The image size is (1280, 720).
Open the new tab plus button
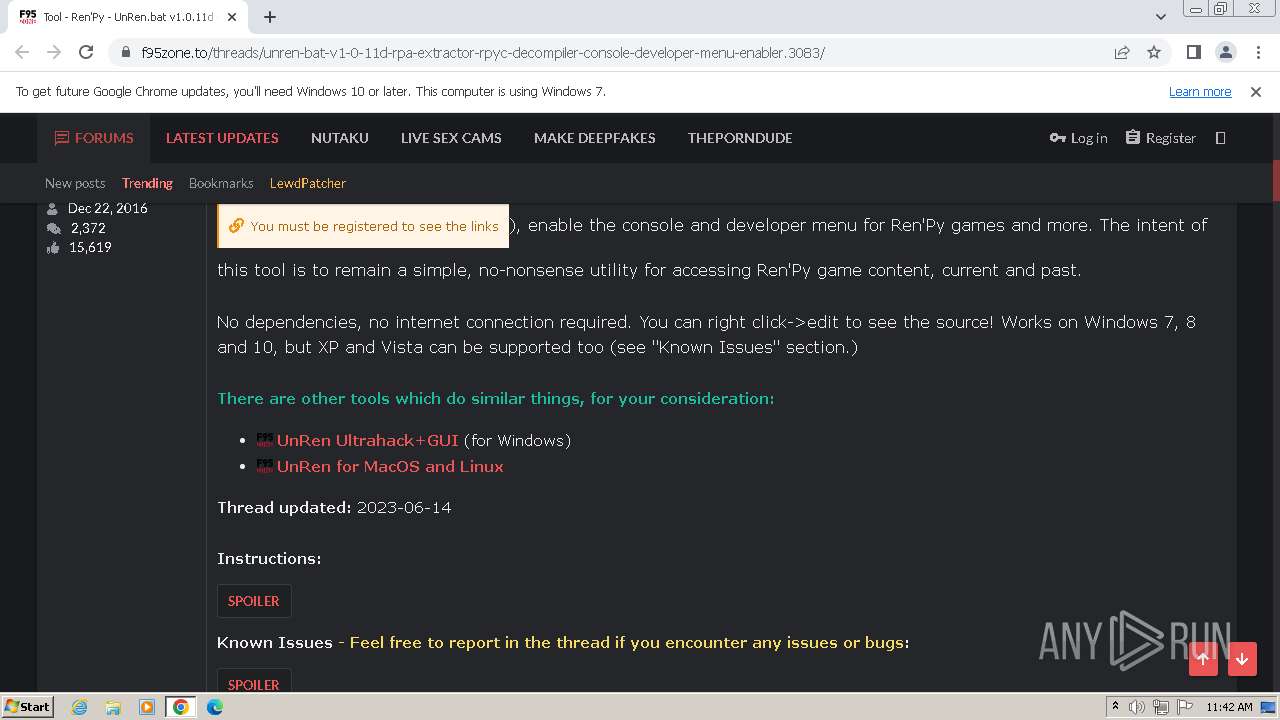pos(270,16)
